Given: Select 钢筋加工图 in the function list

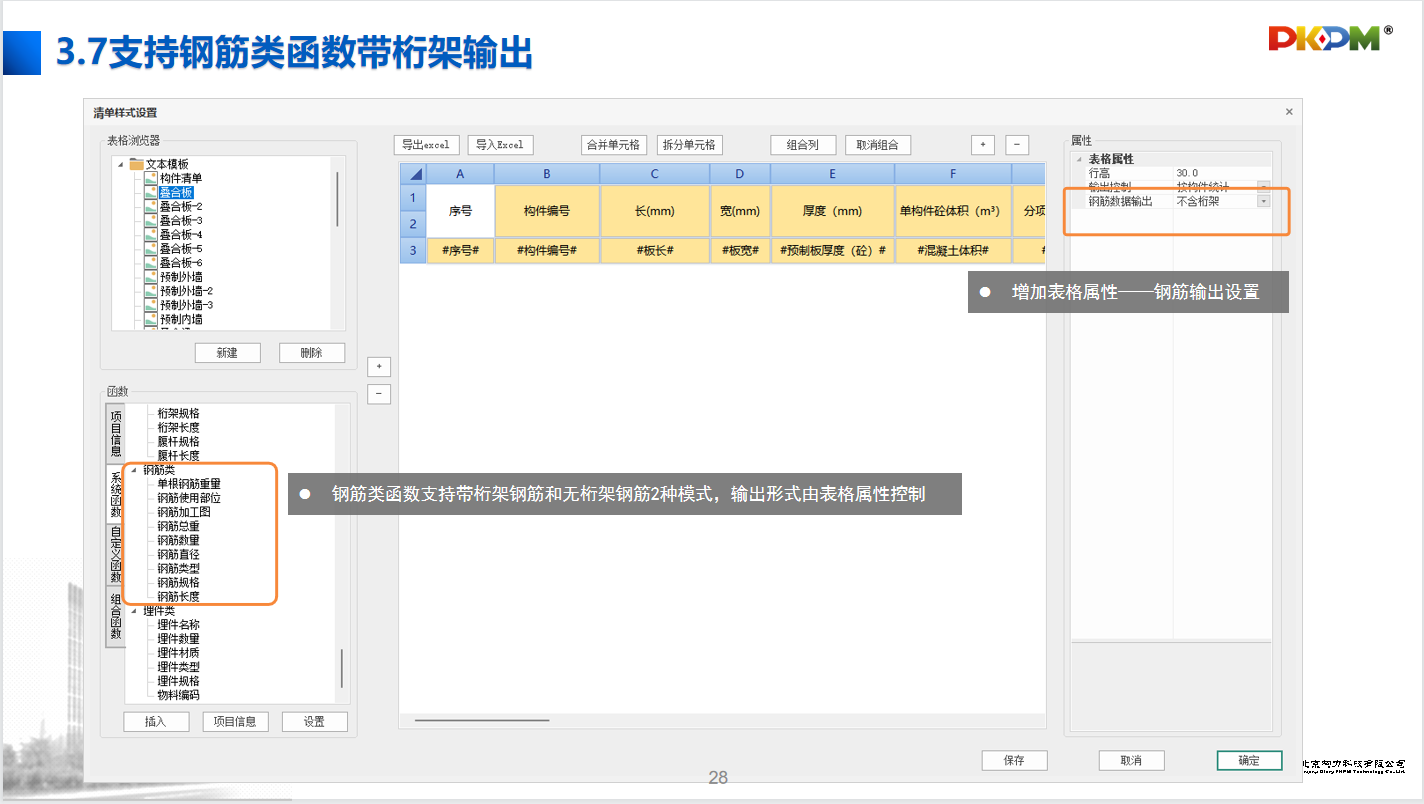Looking at the screenshot, I should tap(184, 512).
